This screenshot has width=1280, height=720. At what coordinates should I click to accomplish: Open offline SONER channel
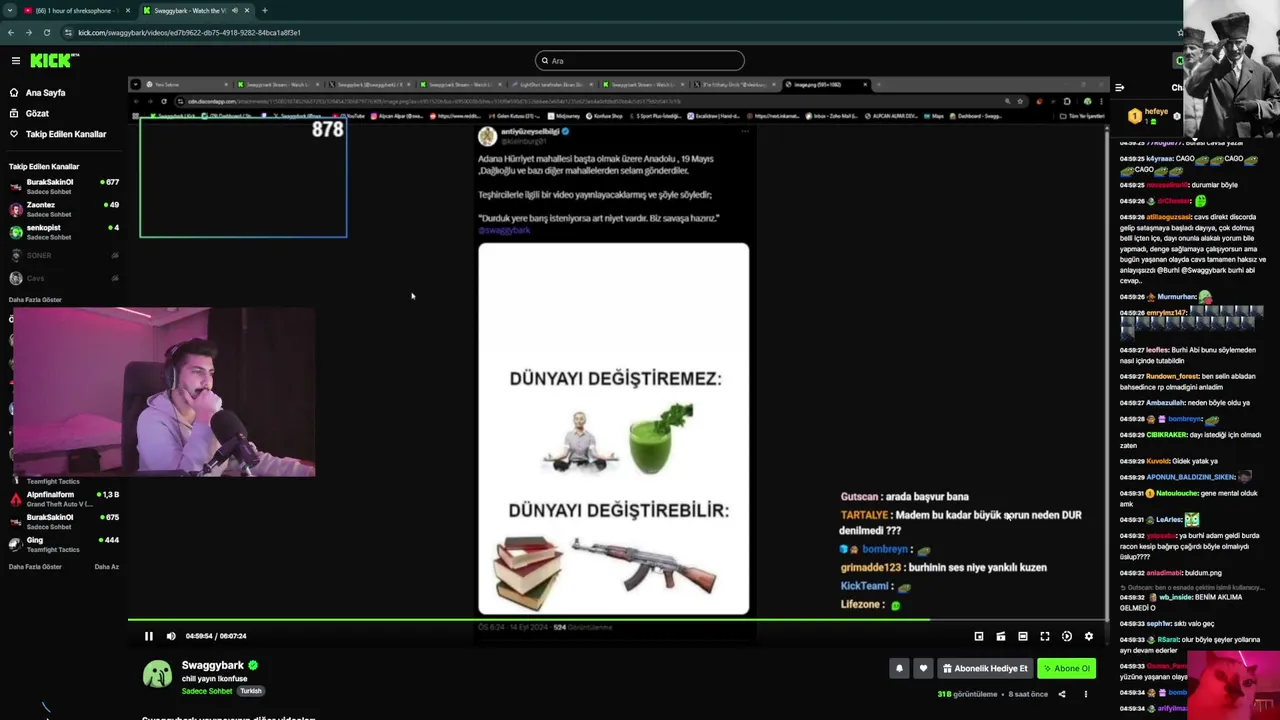[64, 255]
